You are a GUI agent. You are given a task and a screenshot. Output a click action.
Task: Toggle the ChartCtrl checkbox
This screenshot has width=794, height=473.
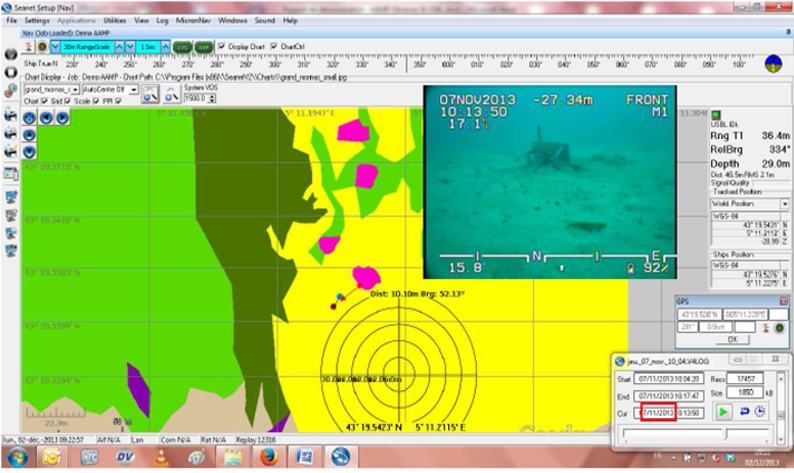click(x=274, y=46)
